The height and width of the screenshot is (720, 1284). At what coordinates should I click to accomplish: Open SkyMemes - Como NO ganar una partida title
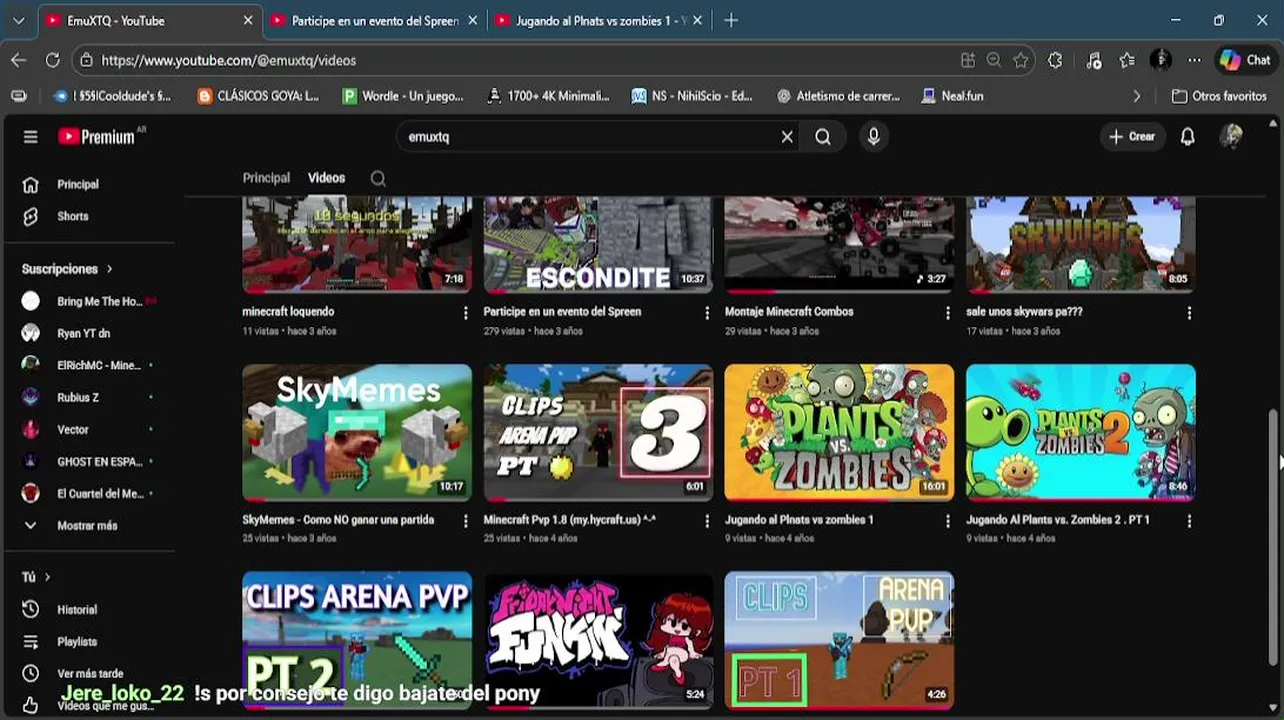point(338,520)
